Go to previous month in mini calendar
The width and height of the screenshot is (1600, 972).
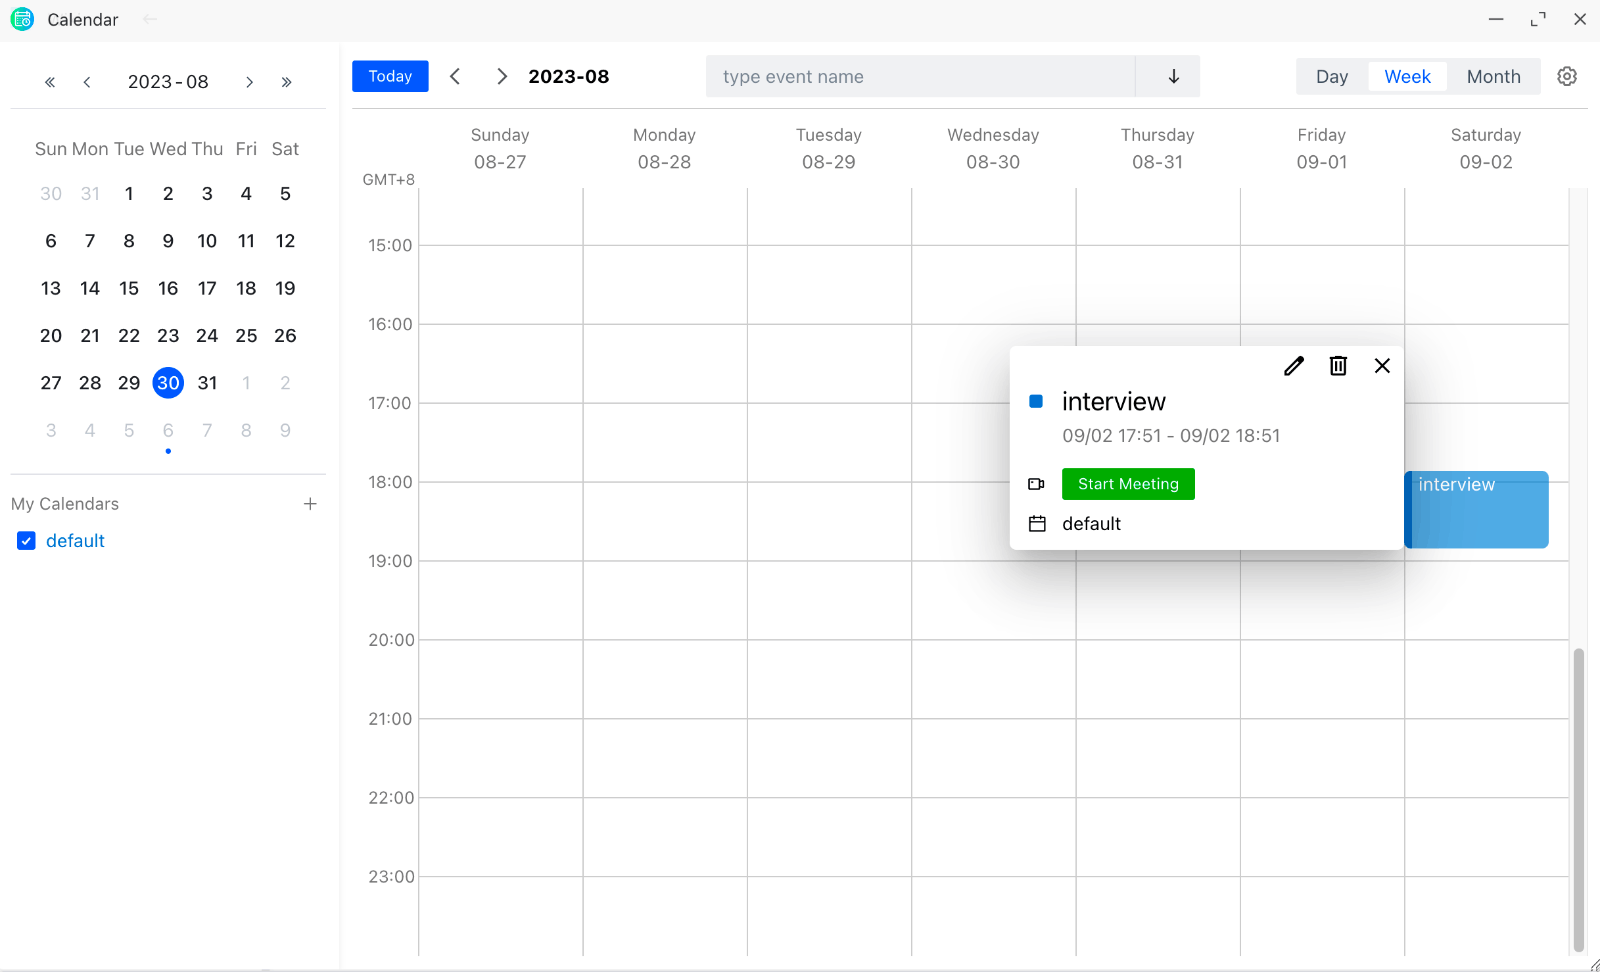(x=88, y=82)
